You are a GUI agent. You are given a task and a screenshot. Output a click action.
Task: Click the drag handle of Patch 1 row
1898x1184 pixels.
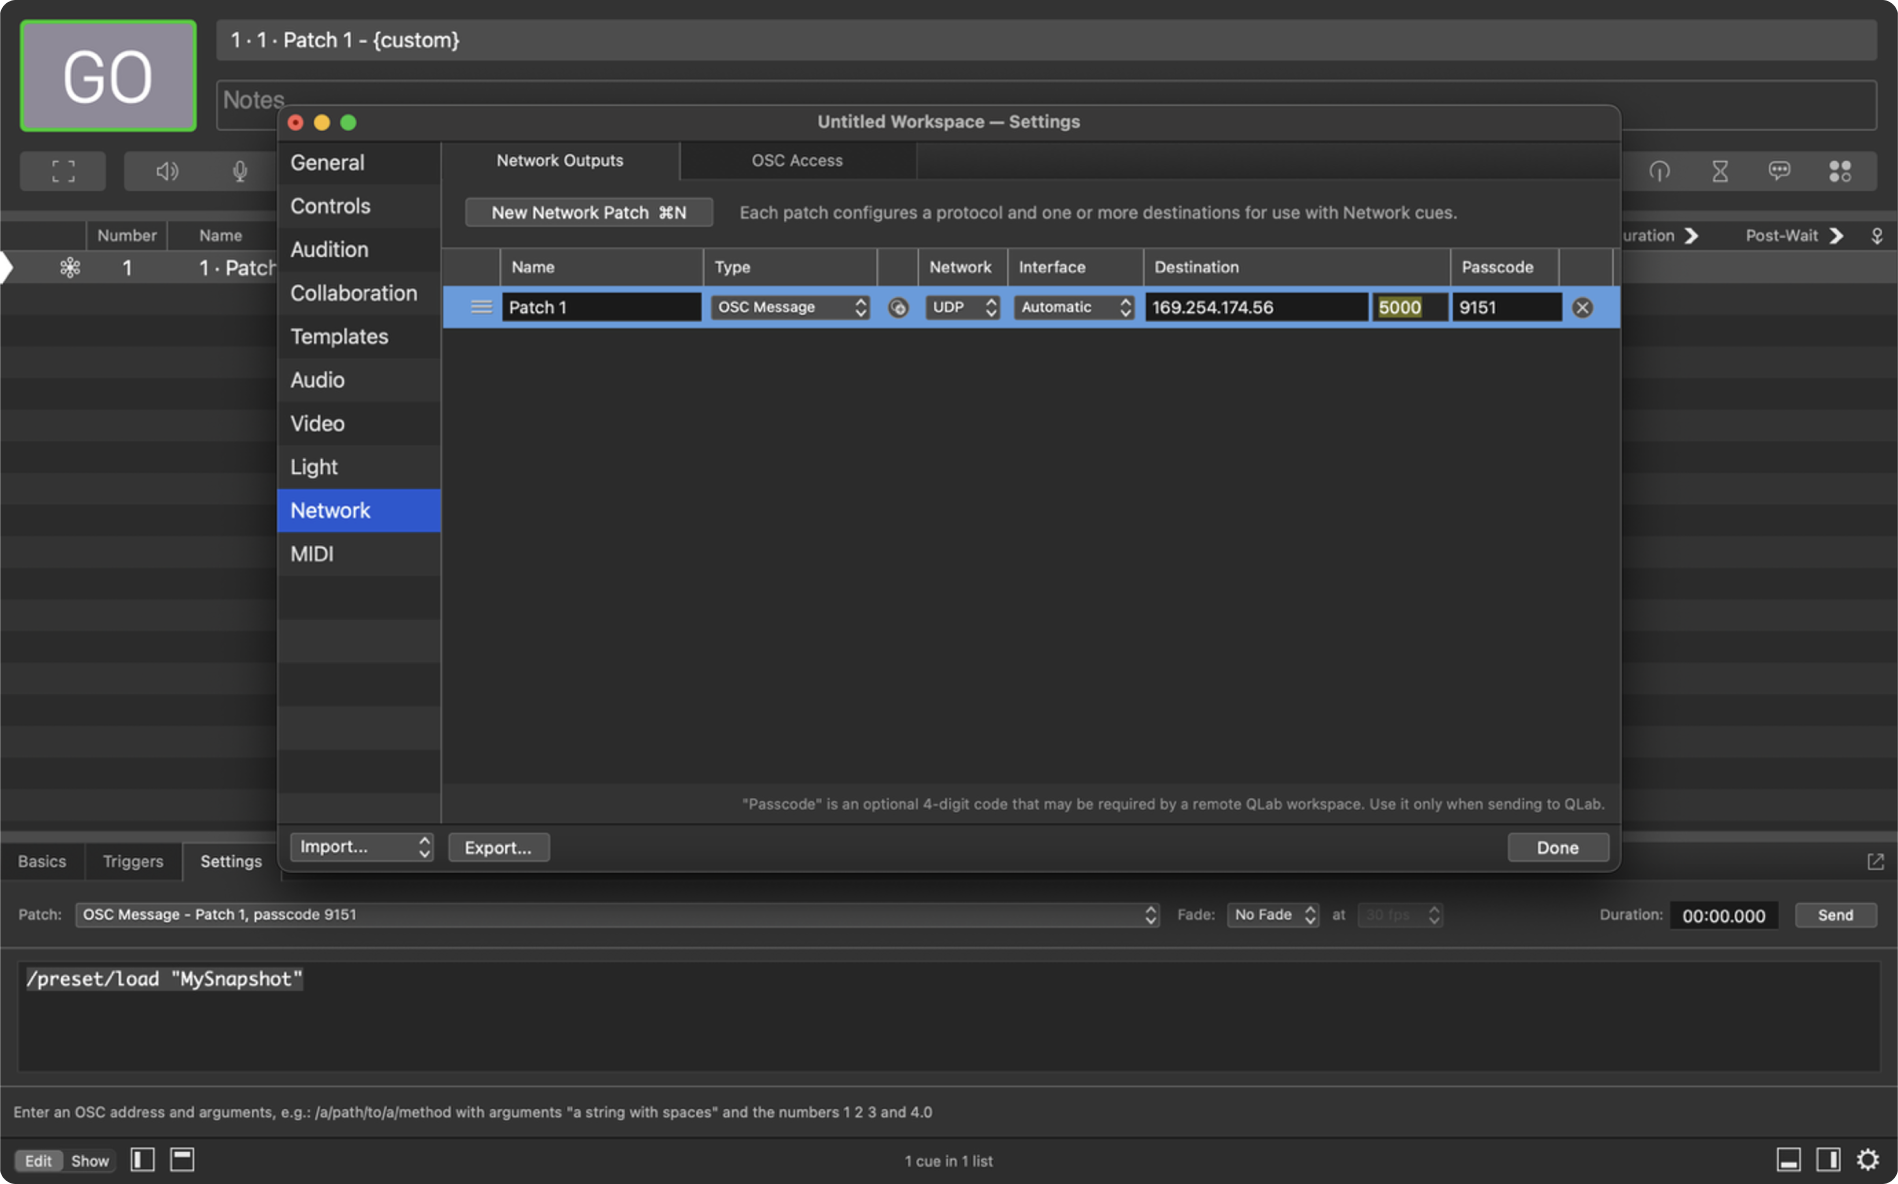(x=481, y=307)
